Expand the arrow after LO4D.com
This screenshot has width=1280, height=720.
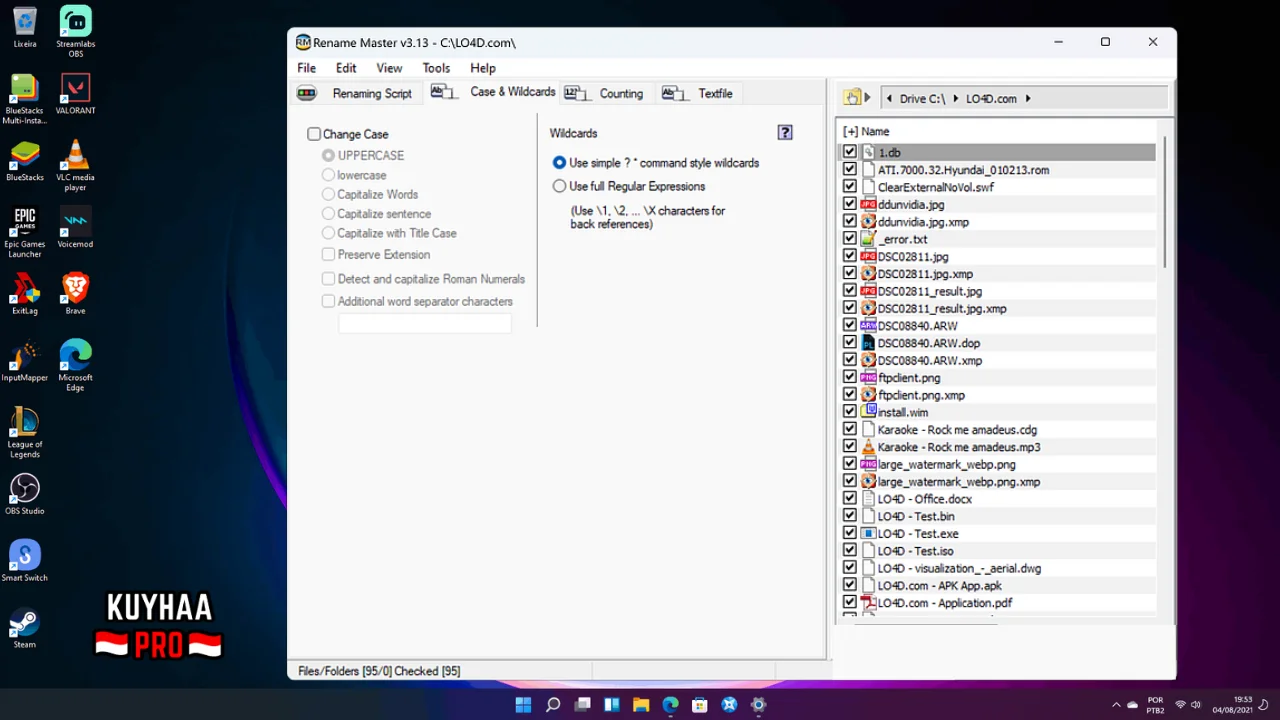coord(1027,99)
